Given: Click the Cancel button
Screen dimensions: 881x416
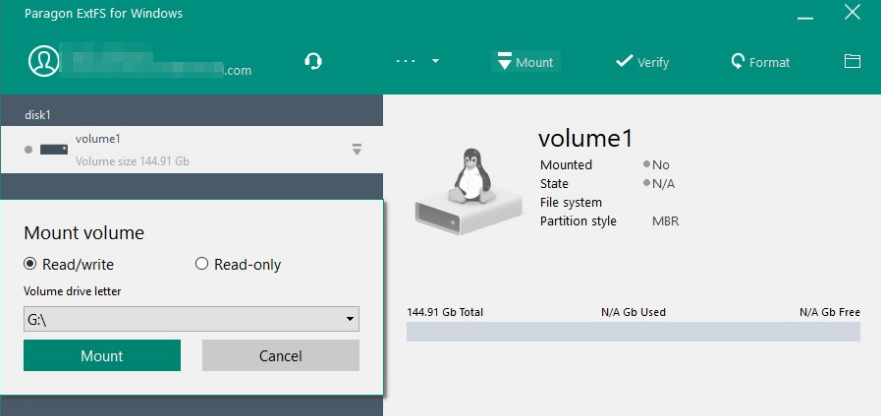Looking at the screenshot, I should [x=280, y=355].
